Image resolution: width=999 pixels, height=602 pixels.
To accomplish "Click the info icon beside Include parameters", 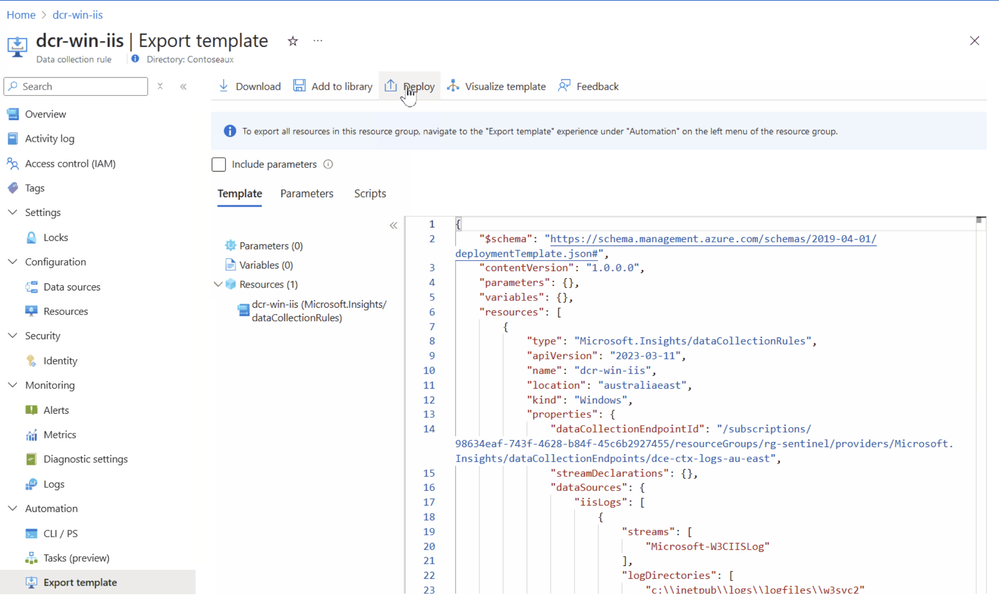I will pos(328,164).
